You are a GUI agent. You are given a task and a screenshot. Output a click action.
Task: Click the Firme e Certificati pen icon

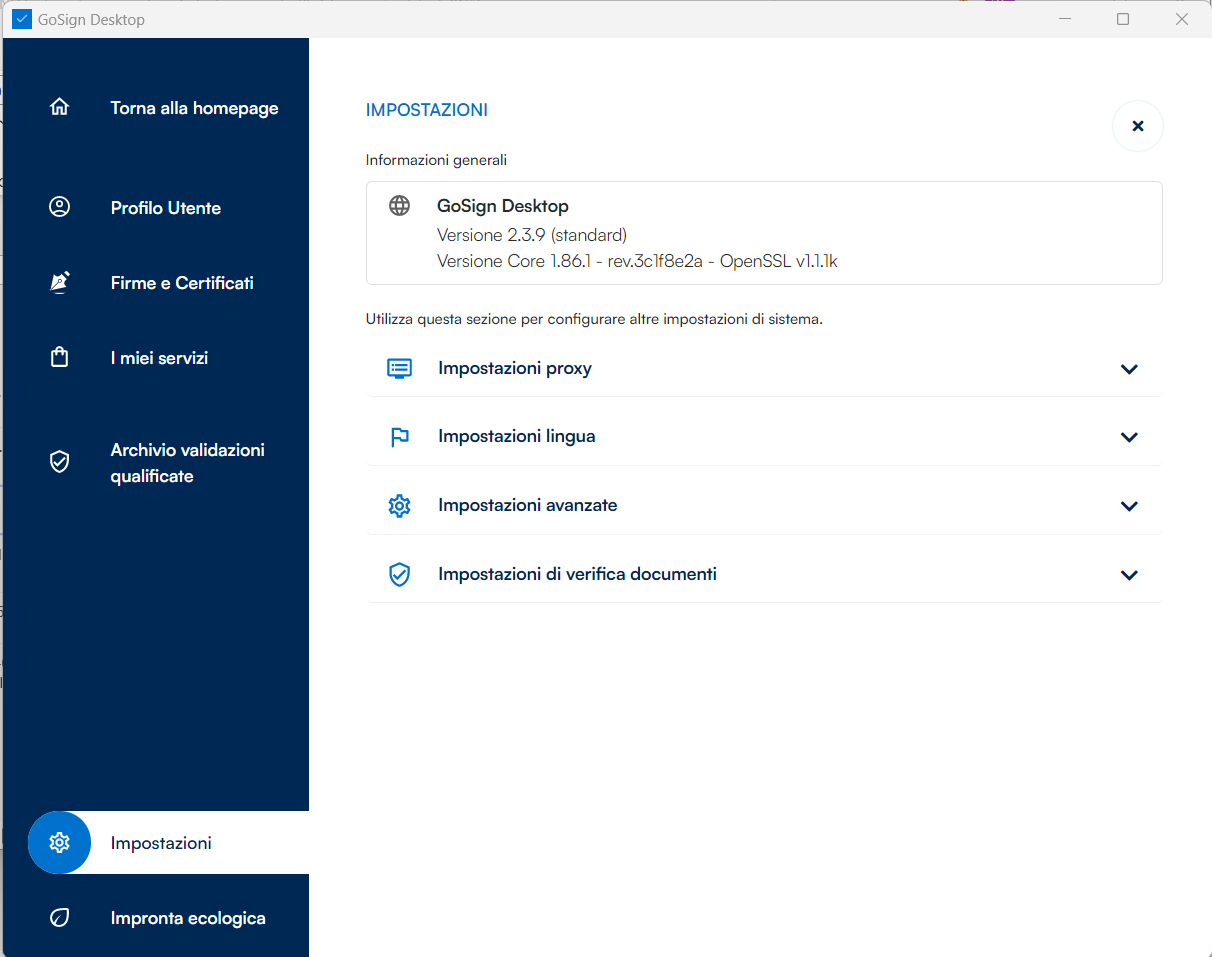(x=59, y=282)
